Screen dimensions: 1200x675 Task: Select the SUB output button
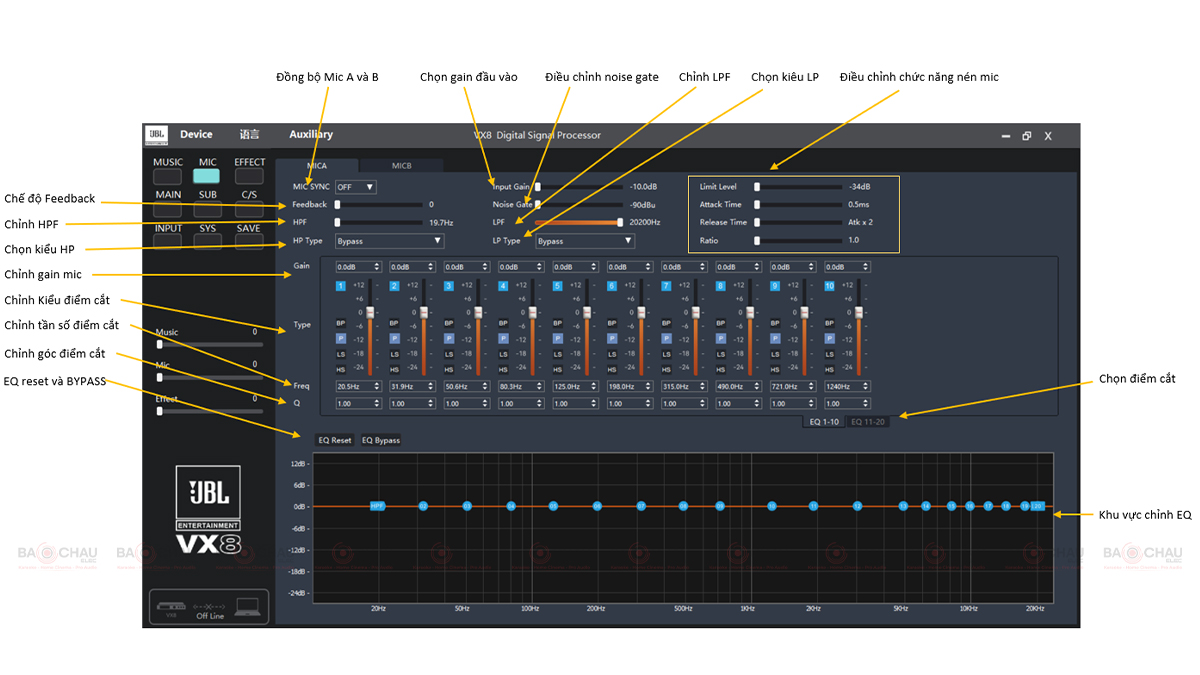pyautogui.click(x=208, y=209)
